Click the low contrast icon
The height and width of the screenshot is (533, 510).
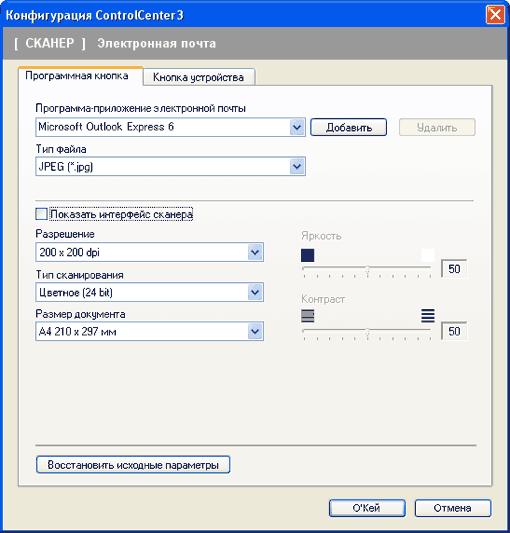point(307,316)
